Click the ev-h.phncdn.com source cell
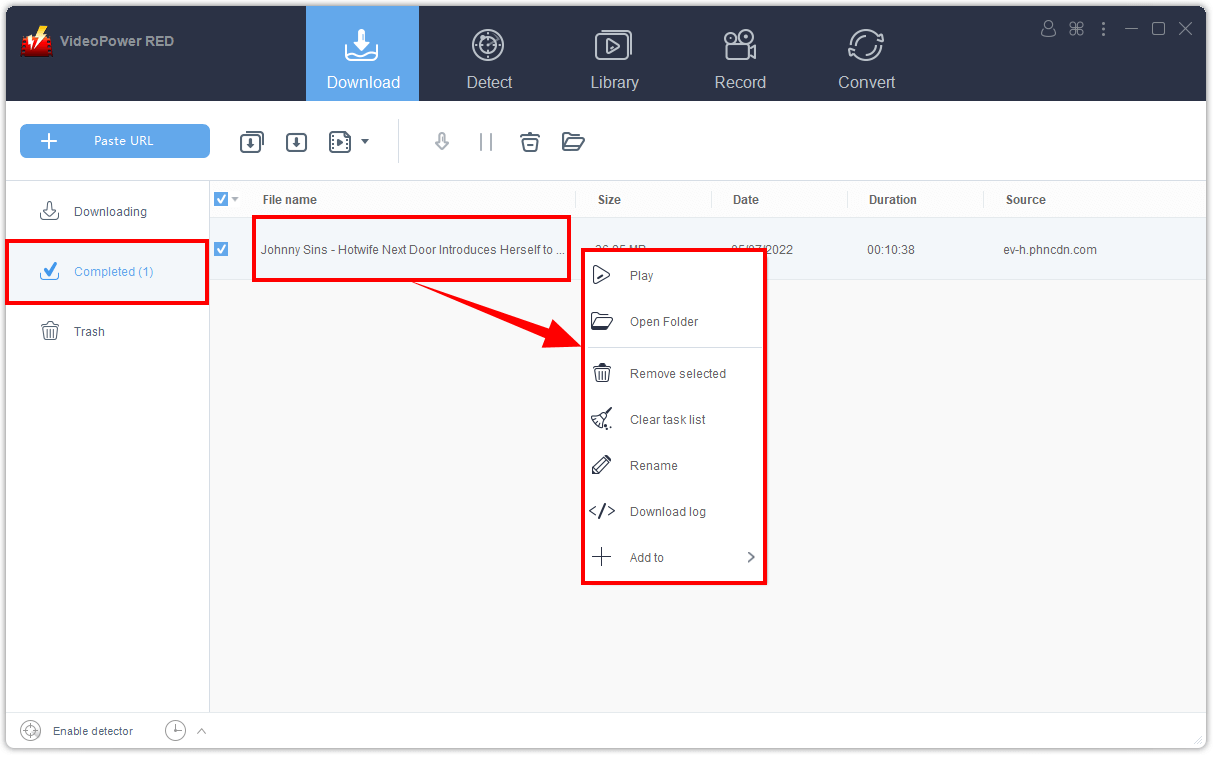The width and height of the screenshot is (1215, 758). pos(1050,250)
